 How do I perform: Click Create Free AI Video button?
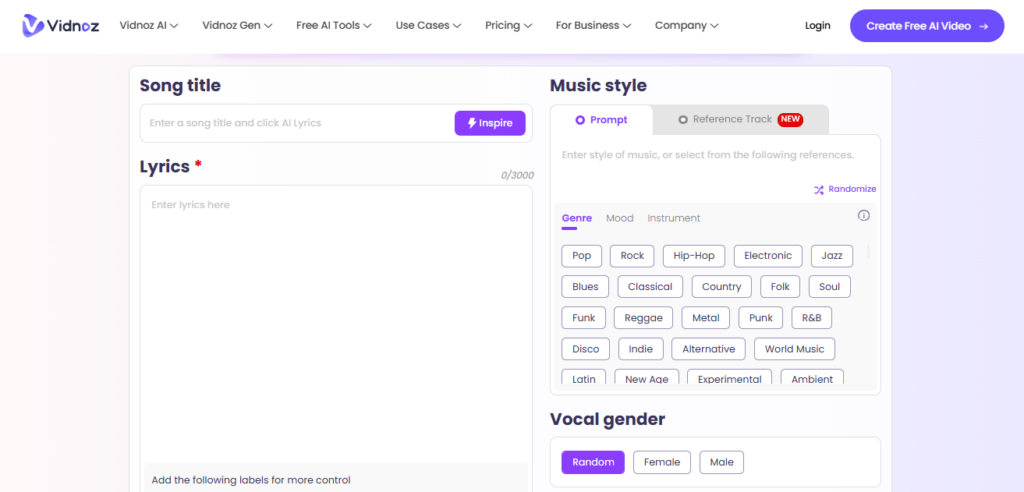coord(927,26)
